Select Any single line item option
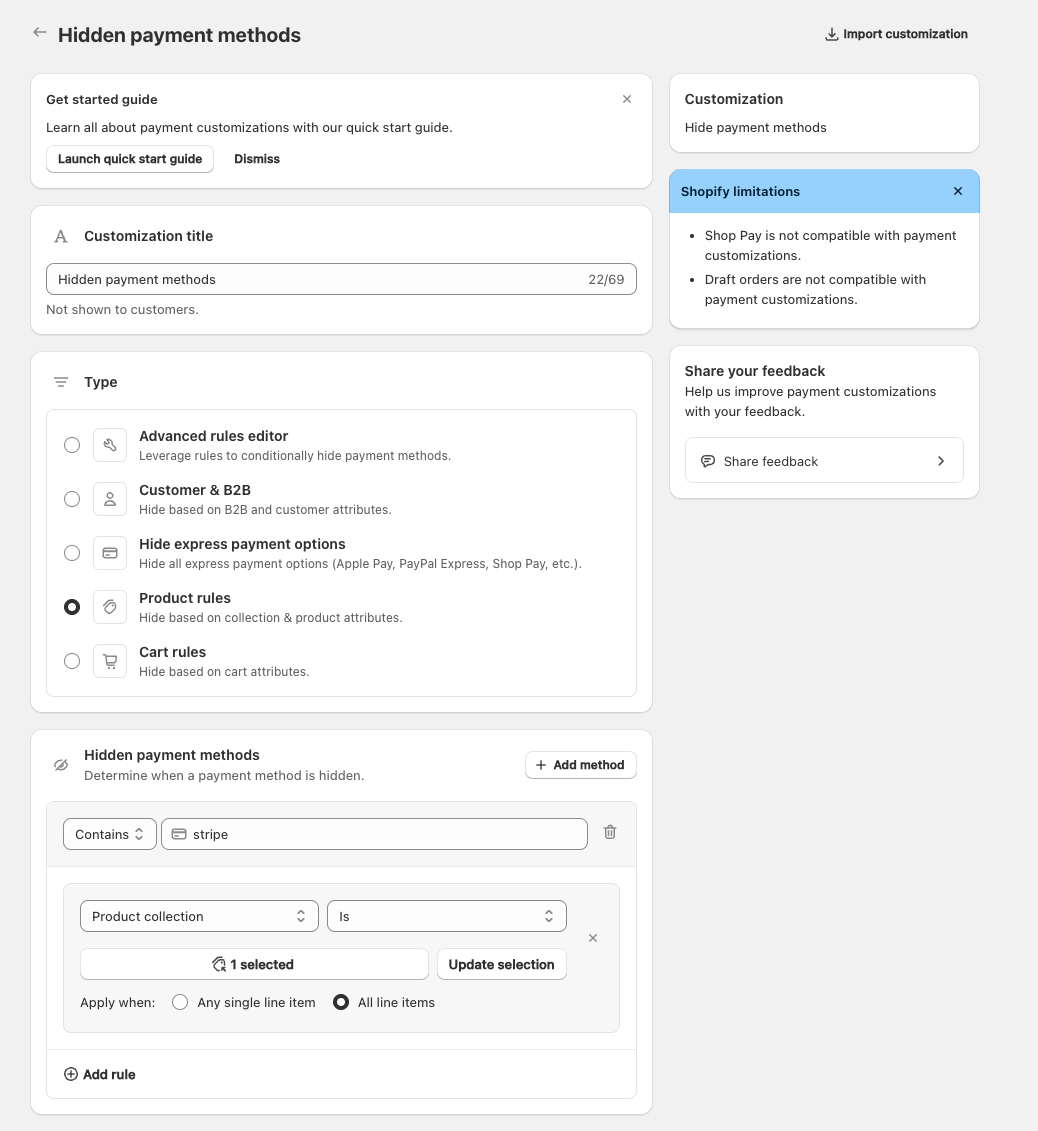Screen dimensions: 1038x1131 180,1002
